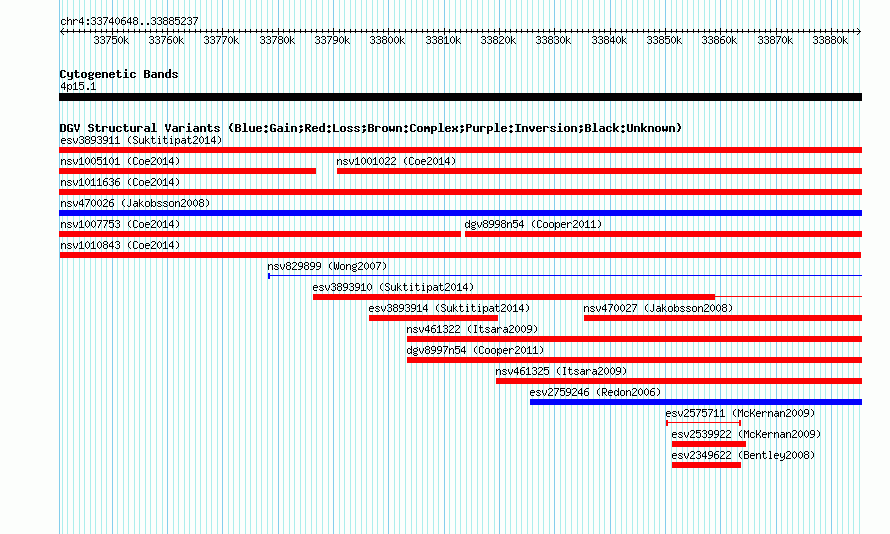Click the black 4p15.1 cytogenetic band bar

(x=460, y=97)
